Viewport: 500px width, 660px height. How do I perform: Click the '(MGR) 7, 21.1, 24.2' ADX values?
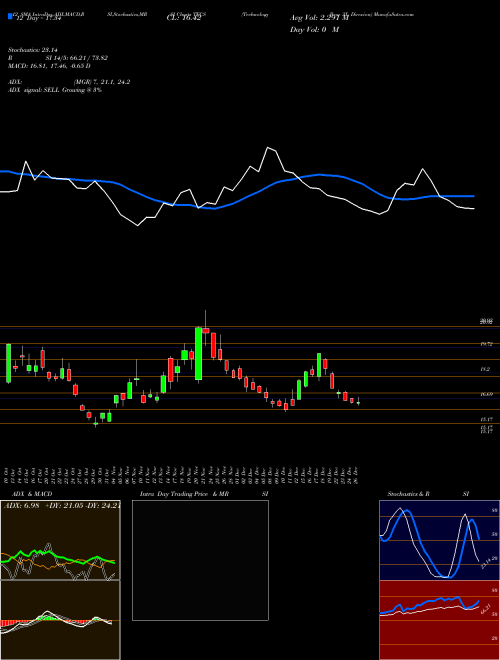click(101, 82)
